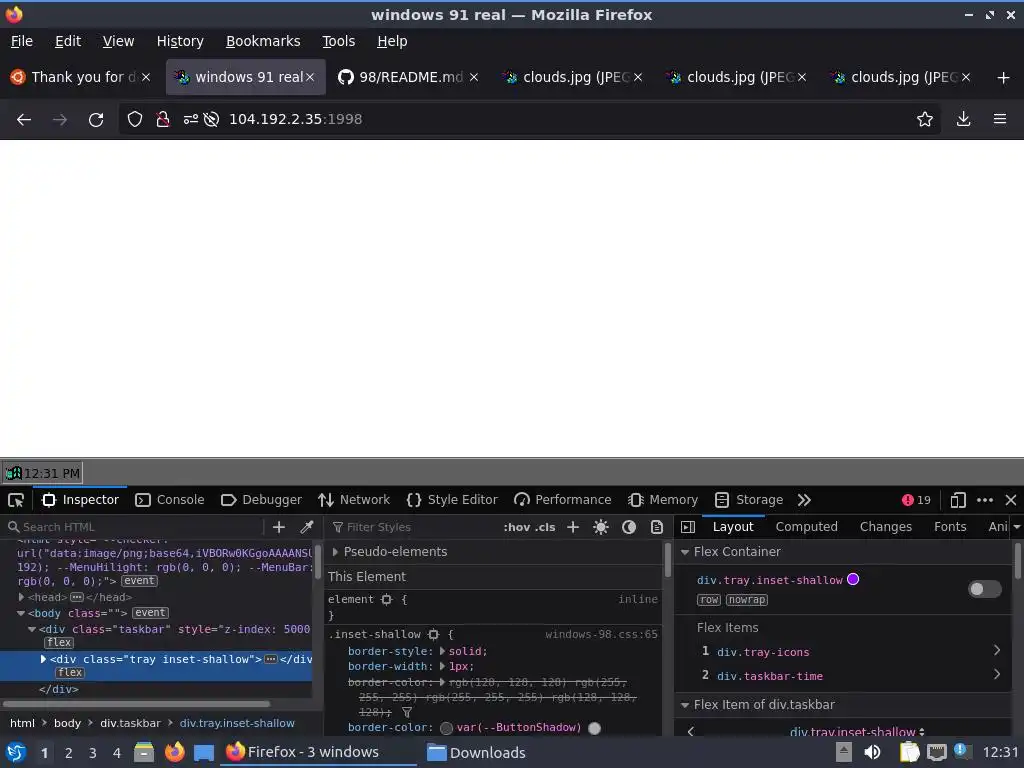Viewport: 1024px width, 768px height.
Task: Collapse the sidebar pane toggle icon
Action: coord(688,527)
